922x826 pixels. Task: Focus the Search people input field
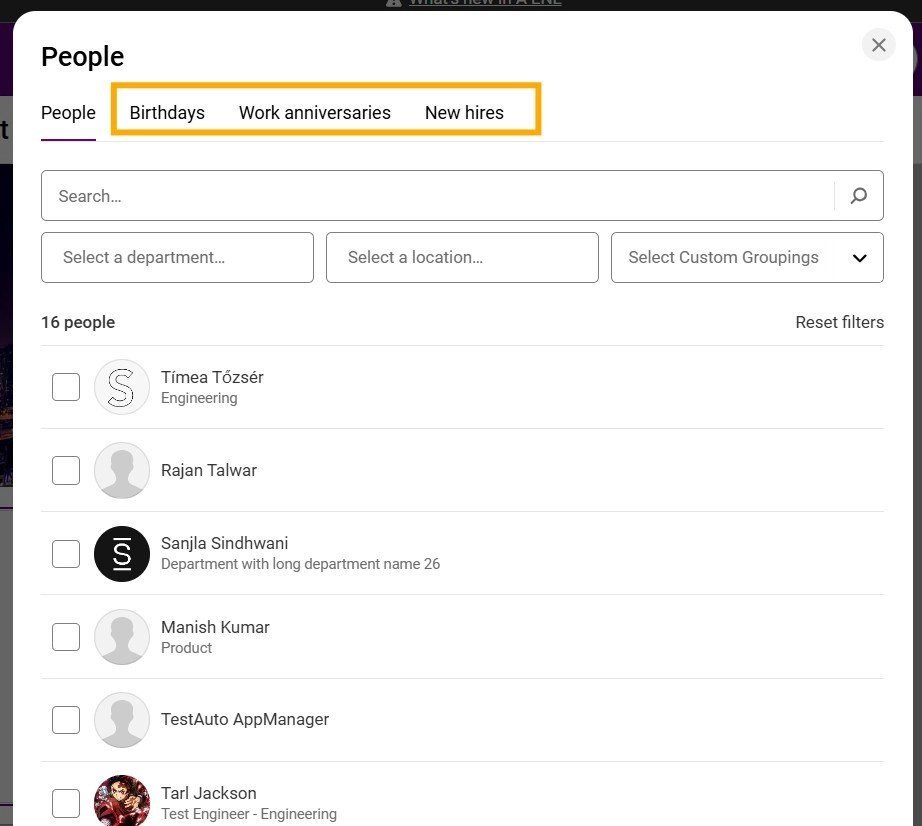click(436, 196)
